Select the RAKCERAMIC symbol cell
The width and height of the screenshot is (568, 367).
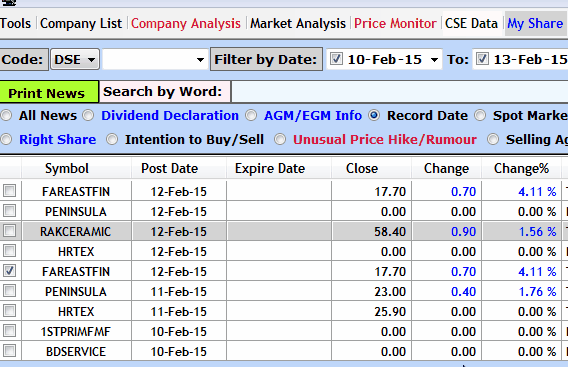click(x=76, y=232)
